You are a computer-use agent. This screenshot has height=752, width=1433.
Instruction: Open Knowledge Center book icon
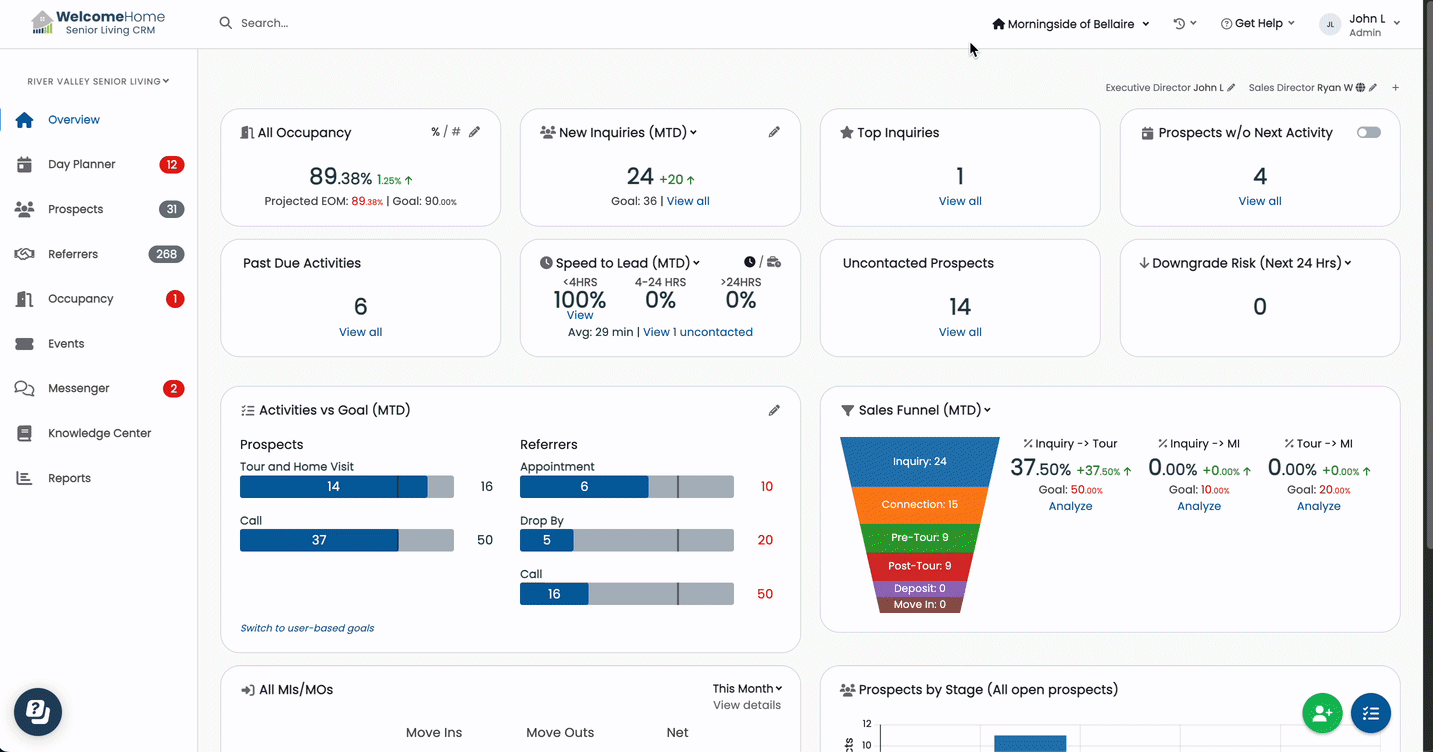point(25,434)
